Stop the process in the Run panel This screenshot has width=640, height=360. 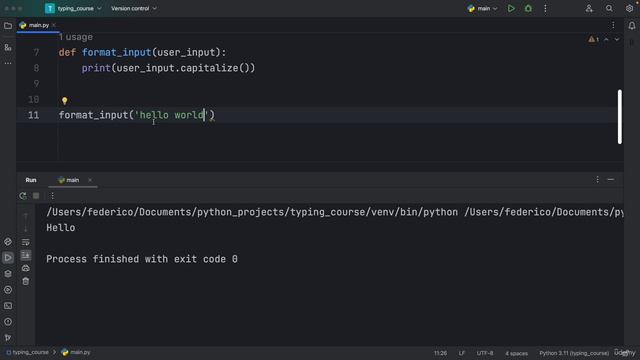(x=36, y=196)
